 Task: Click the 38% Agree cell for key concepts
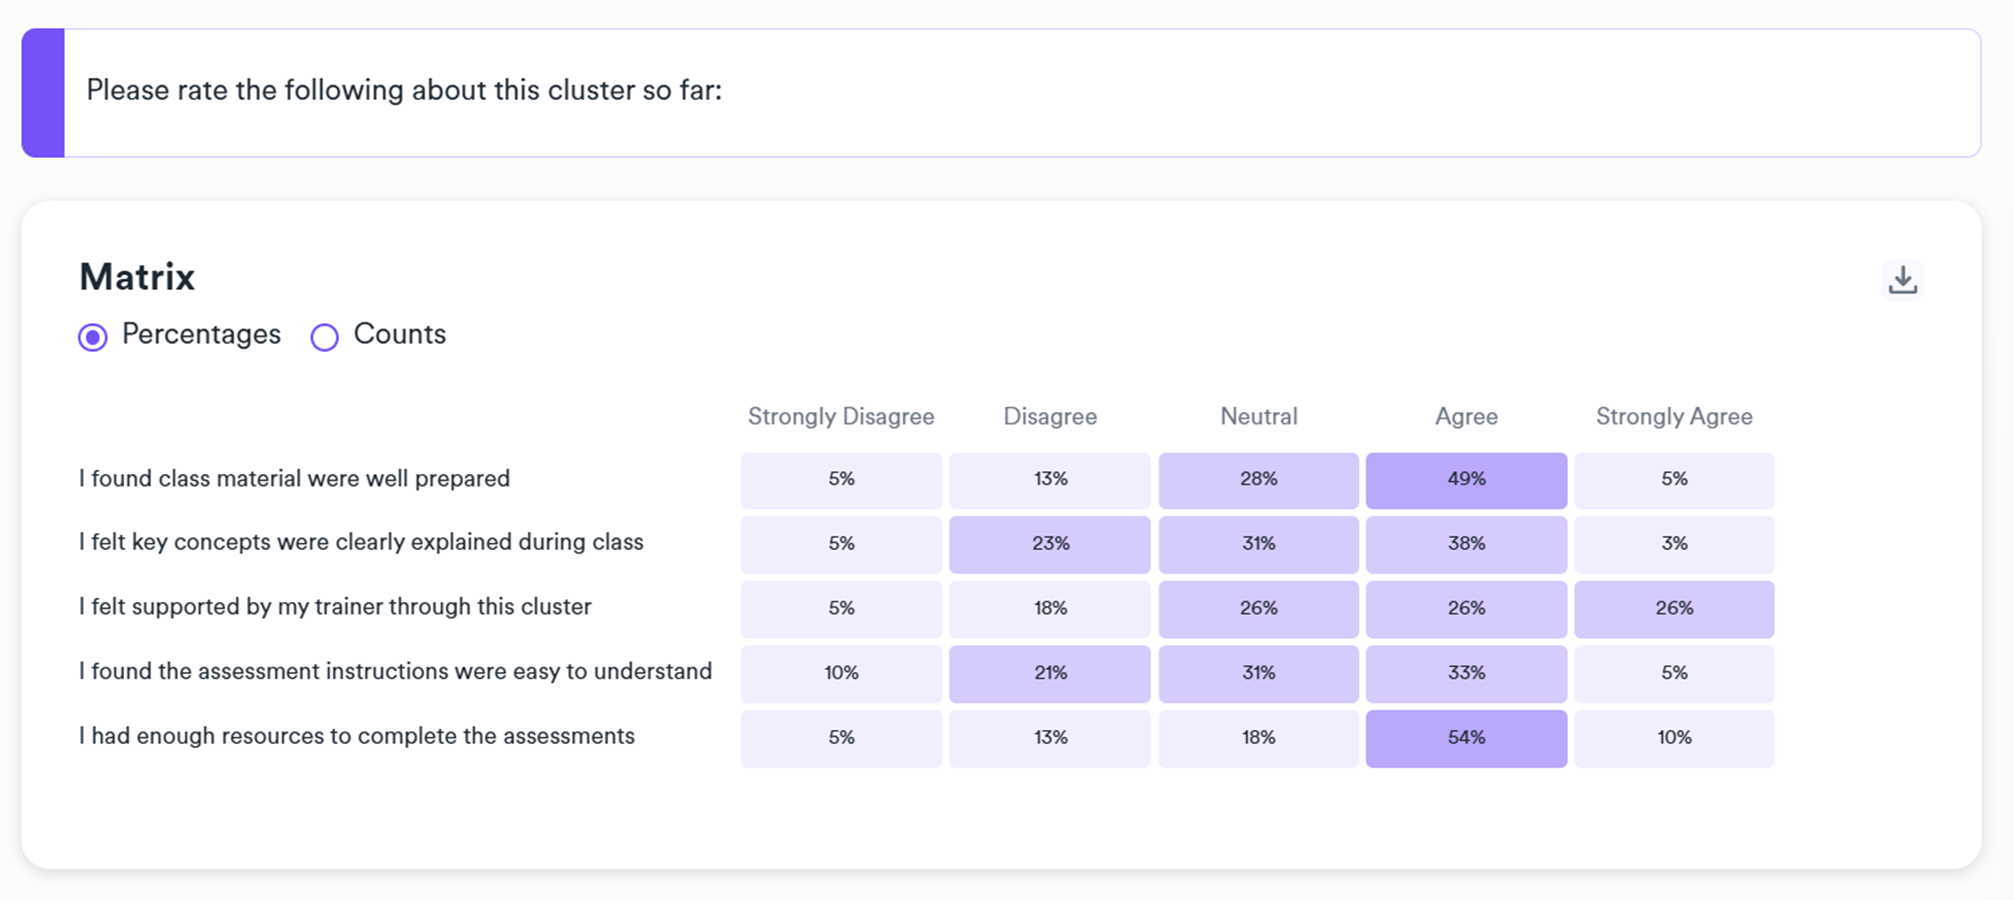click(x=1465, y=544)
